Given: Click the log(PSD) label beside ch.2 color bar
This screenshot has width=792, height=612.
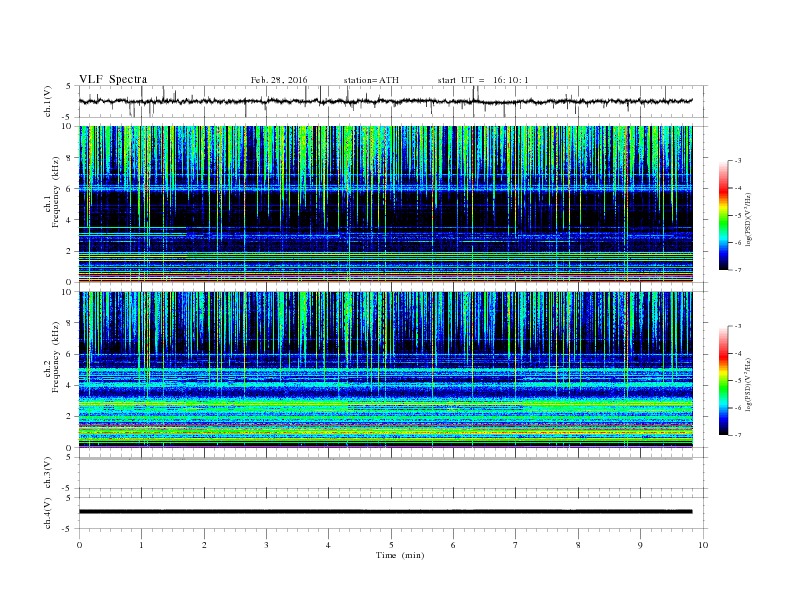Looking at the screenshot, I should pos(748,385).
